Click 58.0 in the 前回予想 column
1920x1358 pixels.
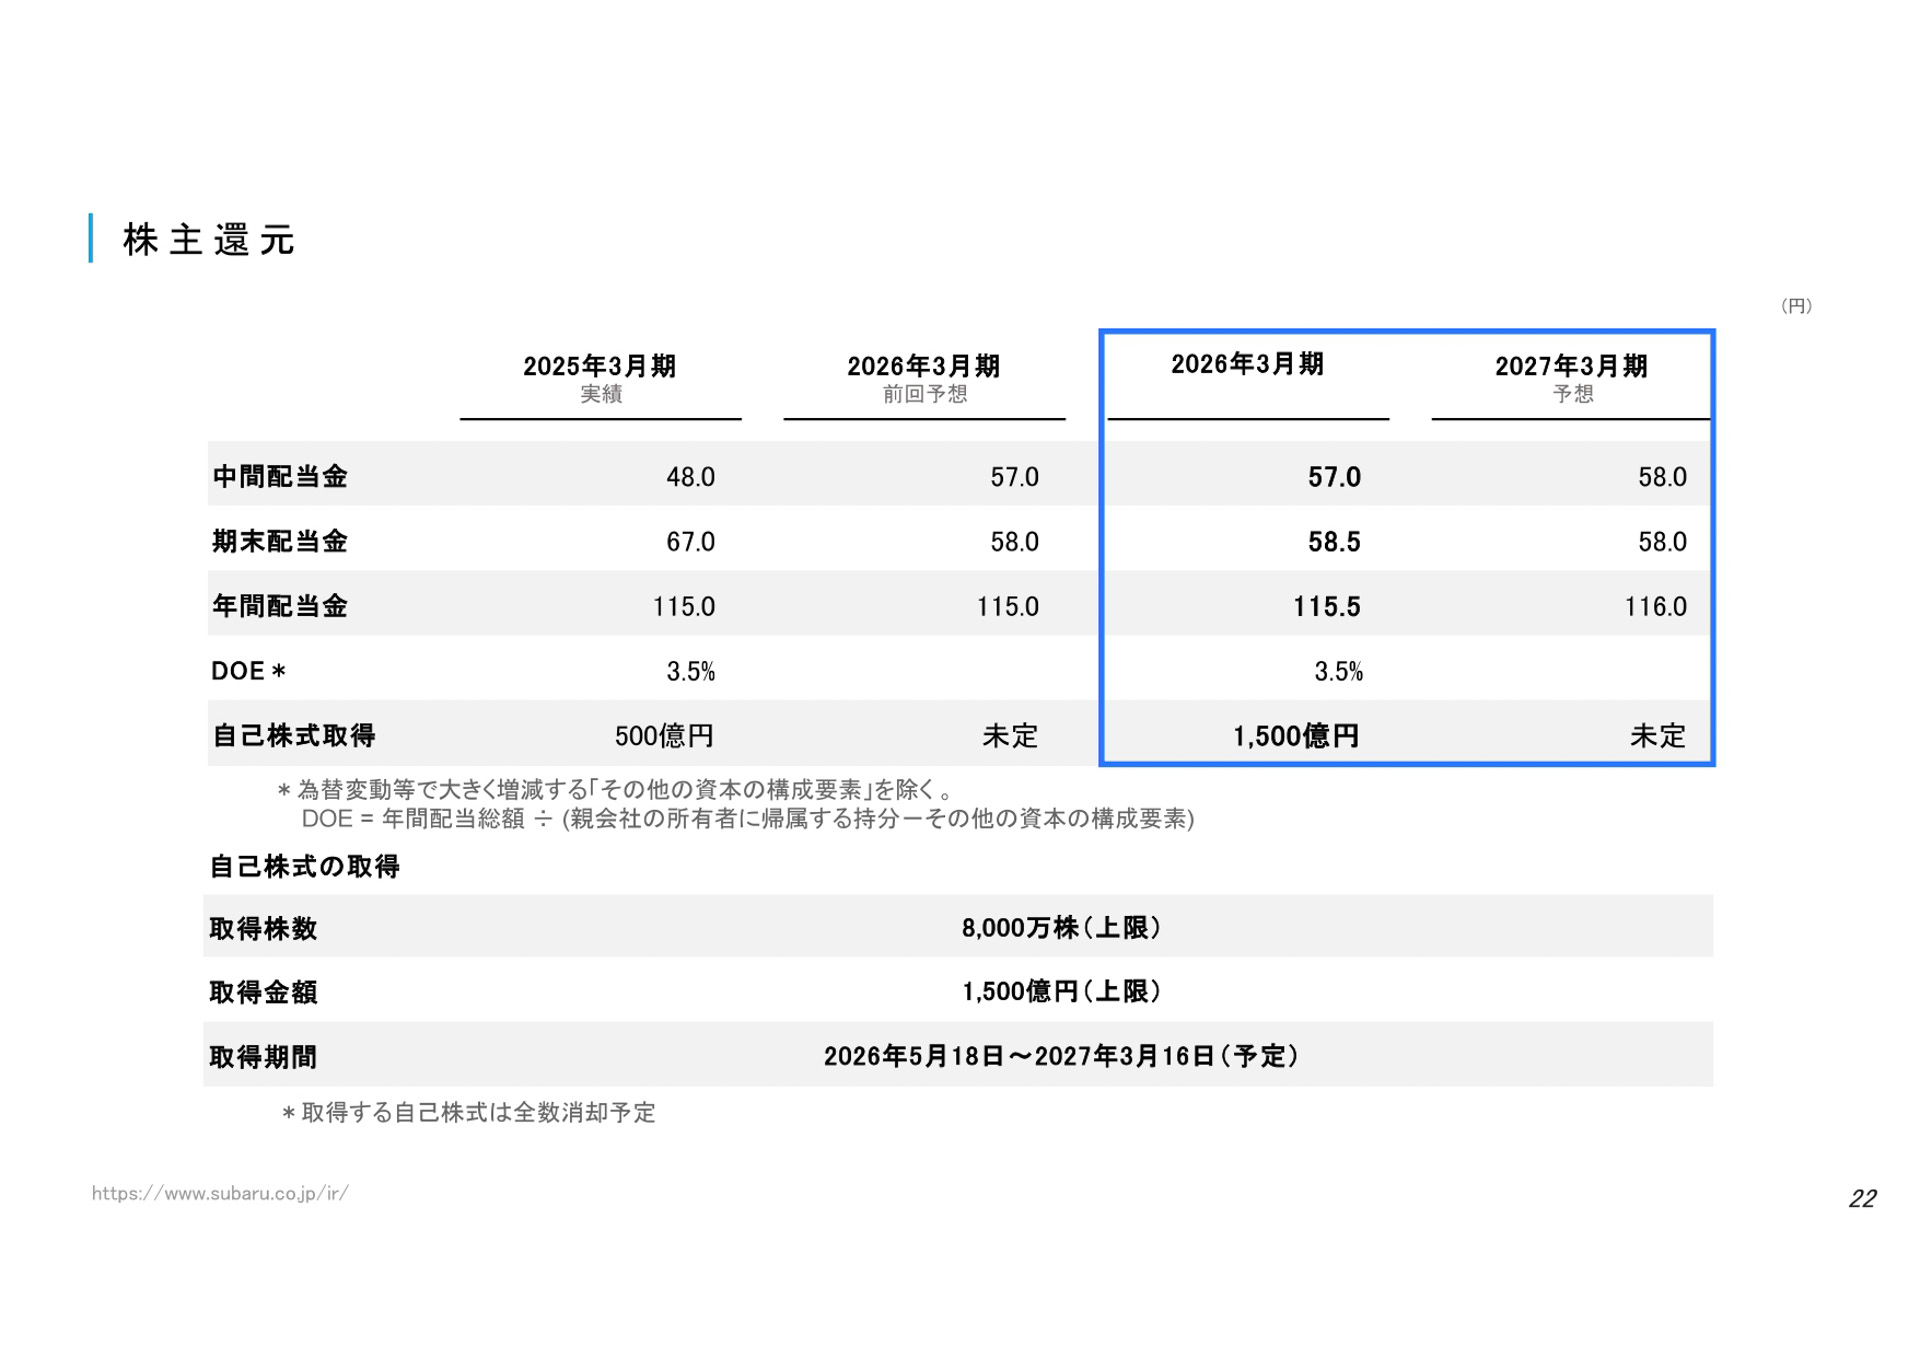[1015, 542]
